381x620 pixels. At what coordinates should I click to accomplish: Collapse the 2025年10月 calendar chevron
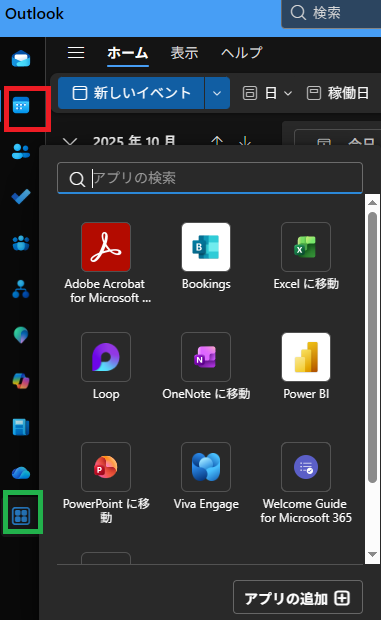(70, 142)
